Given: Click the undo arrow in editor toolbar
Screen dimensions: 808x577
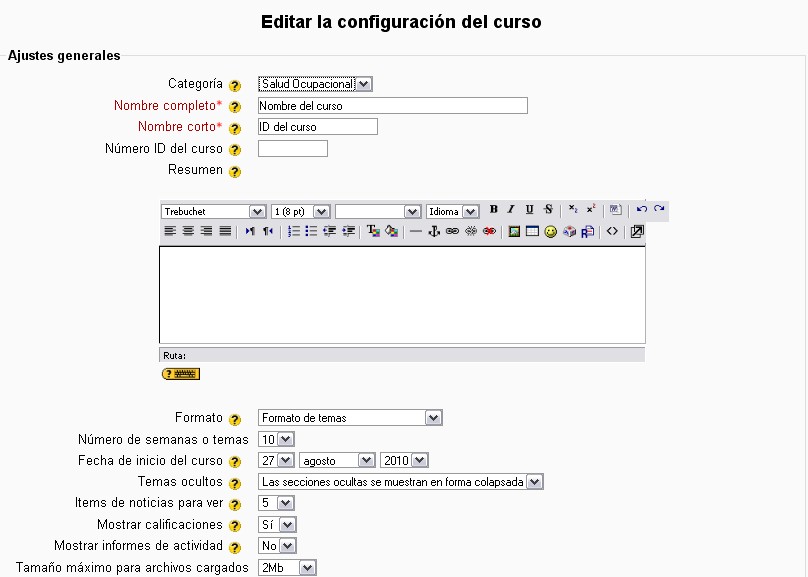Looking at the screenshot, I should tap(641, 210).
